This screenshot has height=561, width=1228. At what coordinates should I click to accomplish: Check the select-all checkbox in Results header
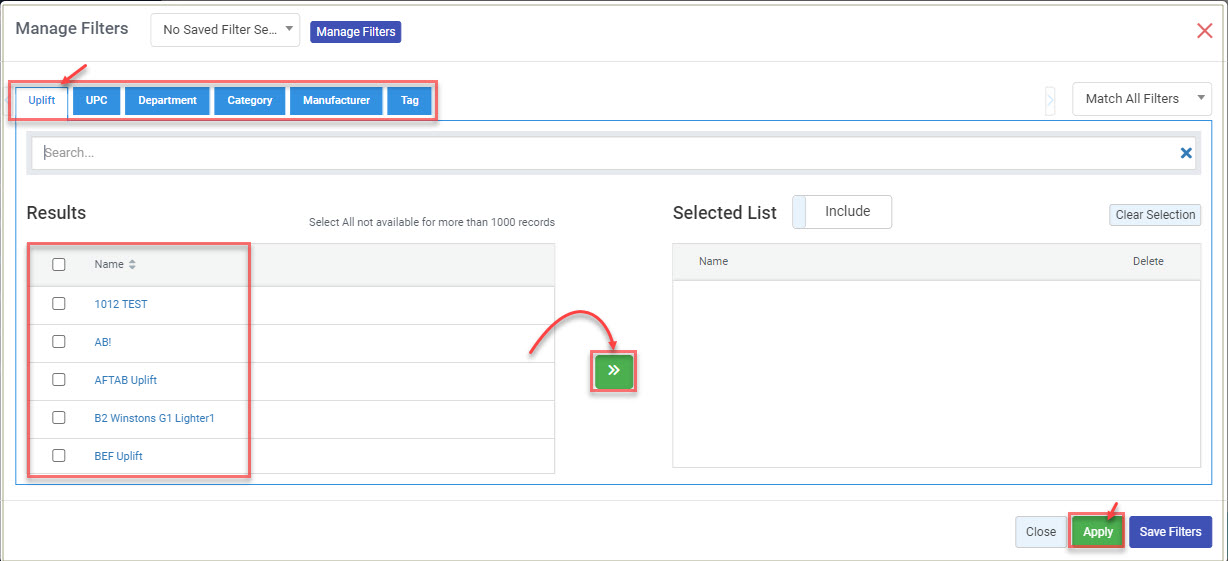click(59, 265)
